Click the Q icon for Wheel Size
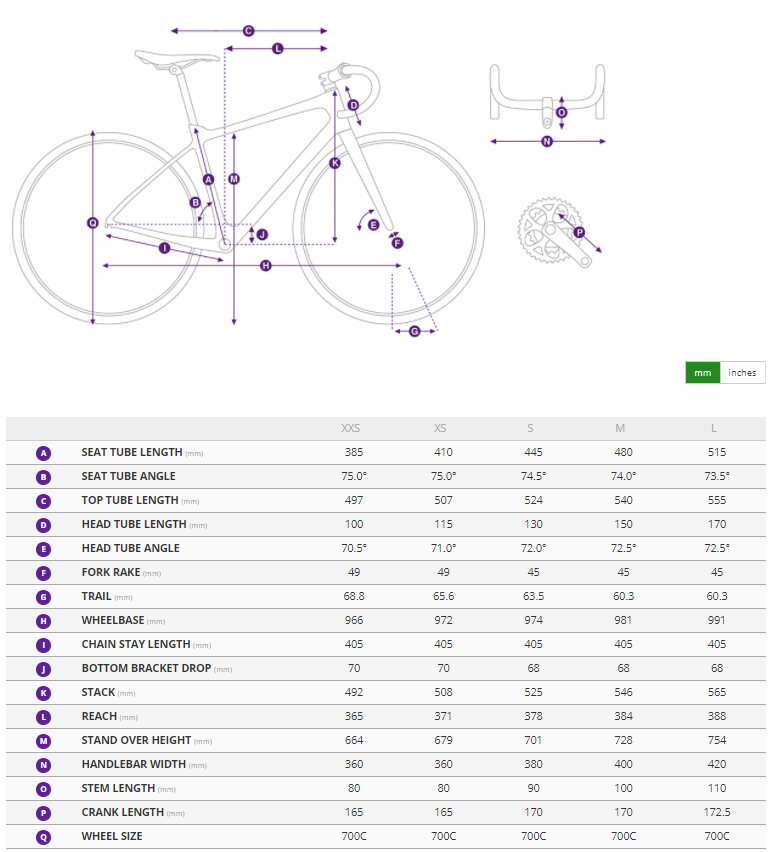 click(x=43, y=836)
